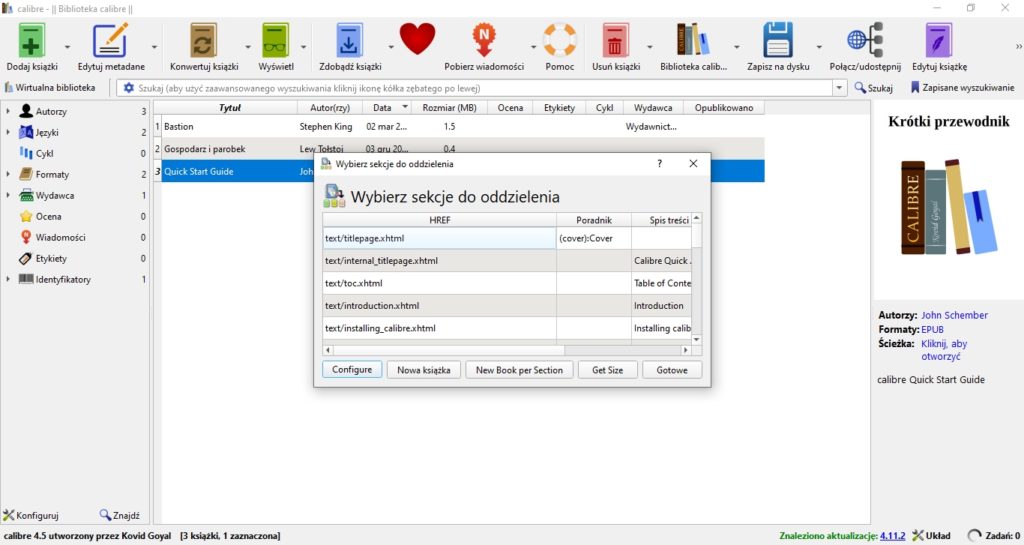1024x545 pixels.
Task: Select Gospodarz i parobek book row
Action: (459, 149)
